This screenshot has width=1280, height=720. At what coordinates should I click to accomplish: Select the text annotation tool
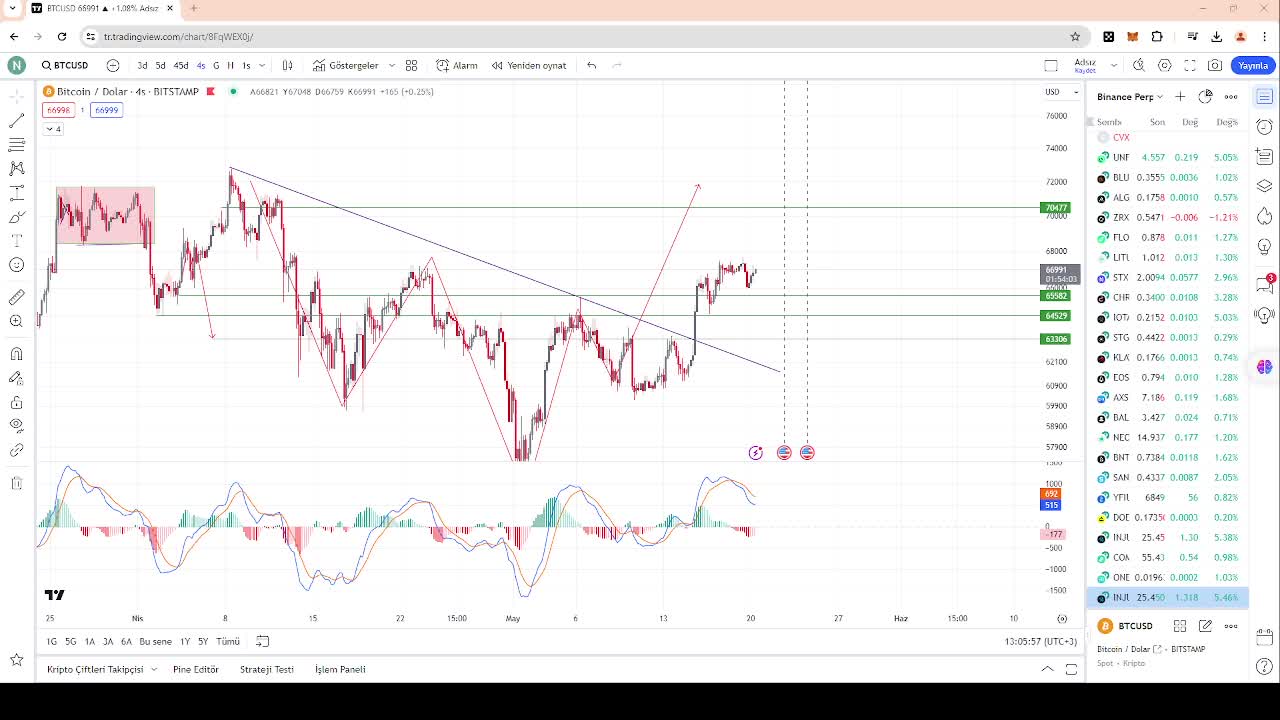tap(16, 241)
